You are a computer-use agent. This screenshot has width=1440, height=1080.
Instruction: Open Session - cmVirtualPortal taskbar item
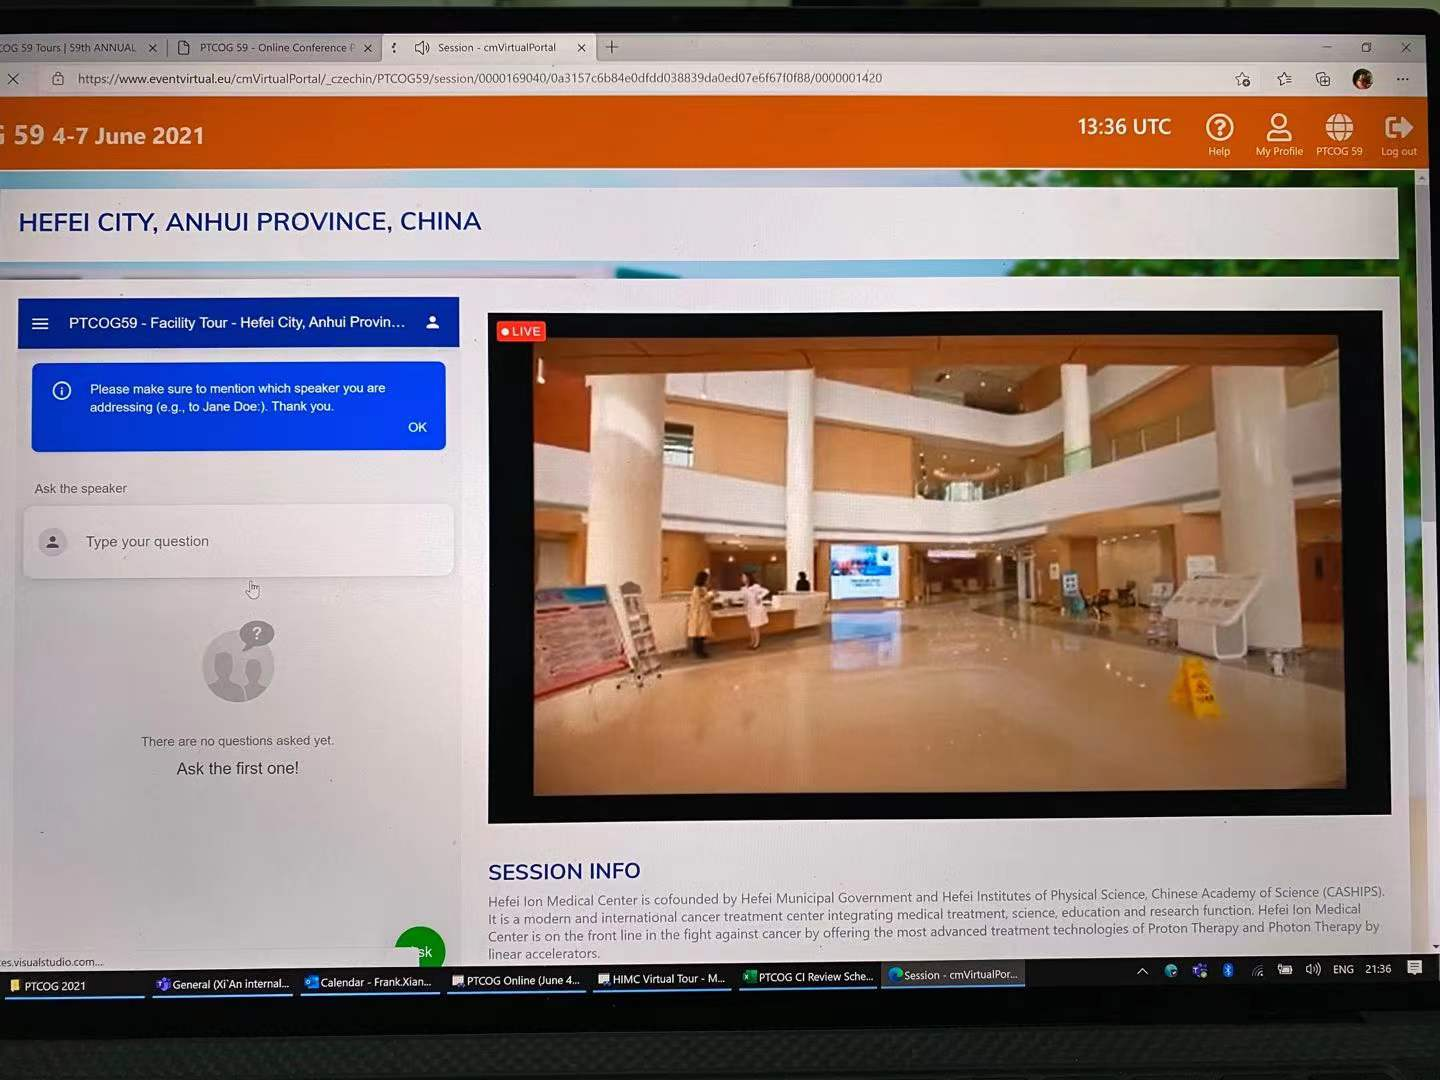click(x=954, y=974)
